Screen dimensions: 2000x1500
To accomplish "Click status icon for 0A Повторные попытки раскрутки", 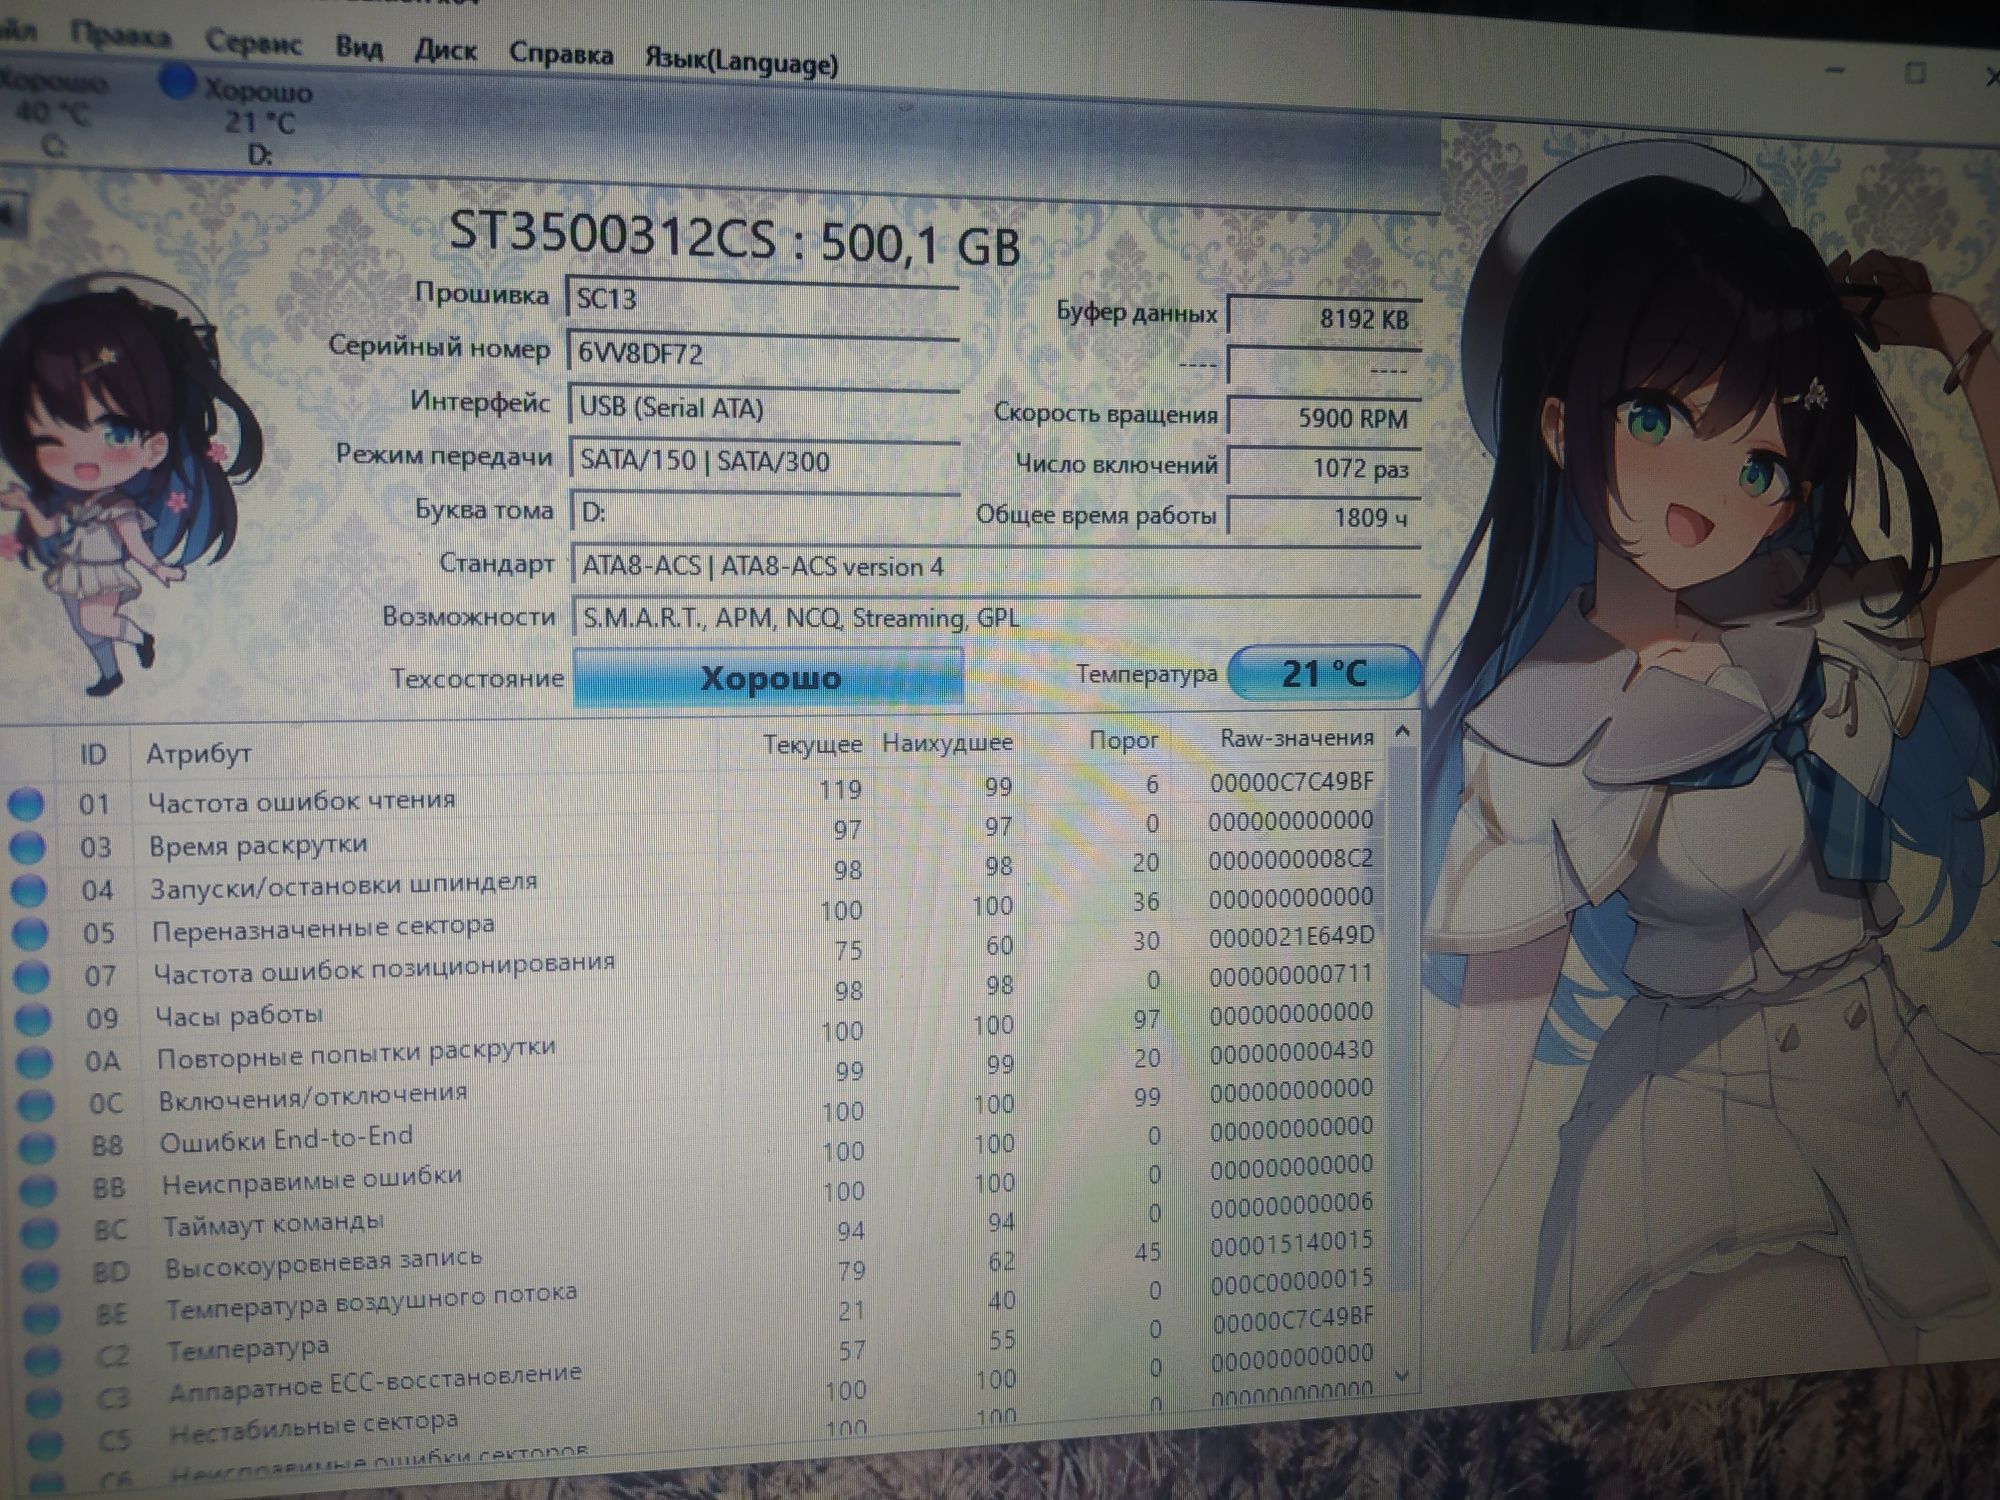I will pyautogui.click(x=34, y=1062).
